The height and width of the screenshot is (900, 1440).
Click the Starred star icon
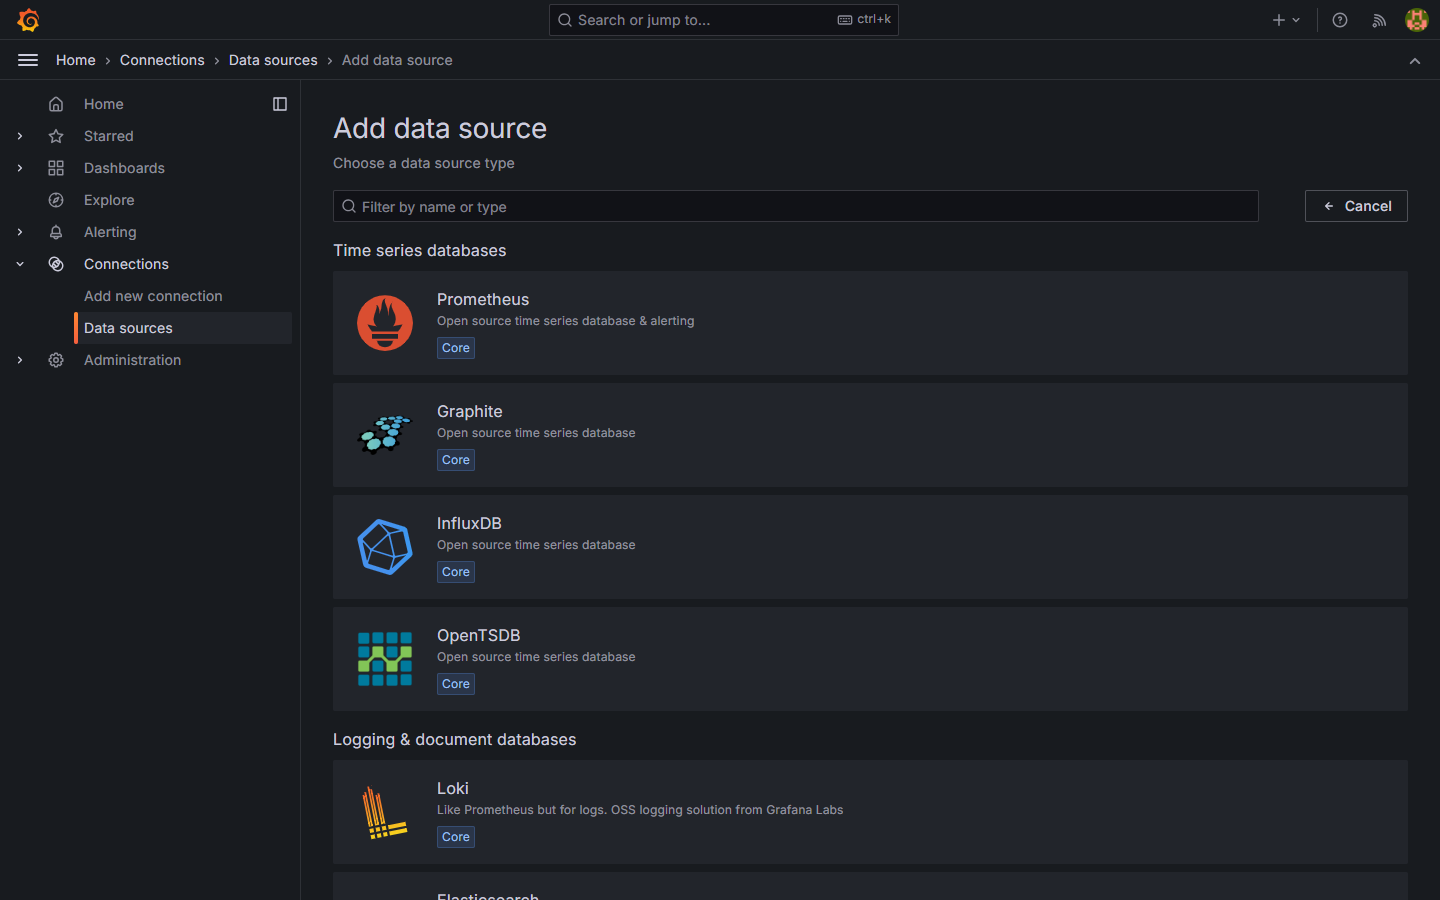[56, 136]
